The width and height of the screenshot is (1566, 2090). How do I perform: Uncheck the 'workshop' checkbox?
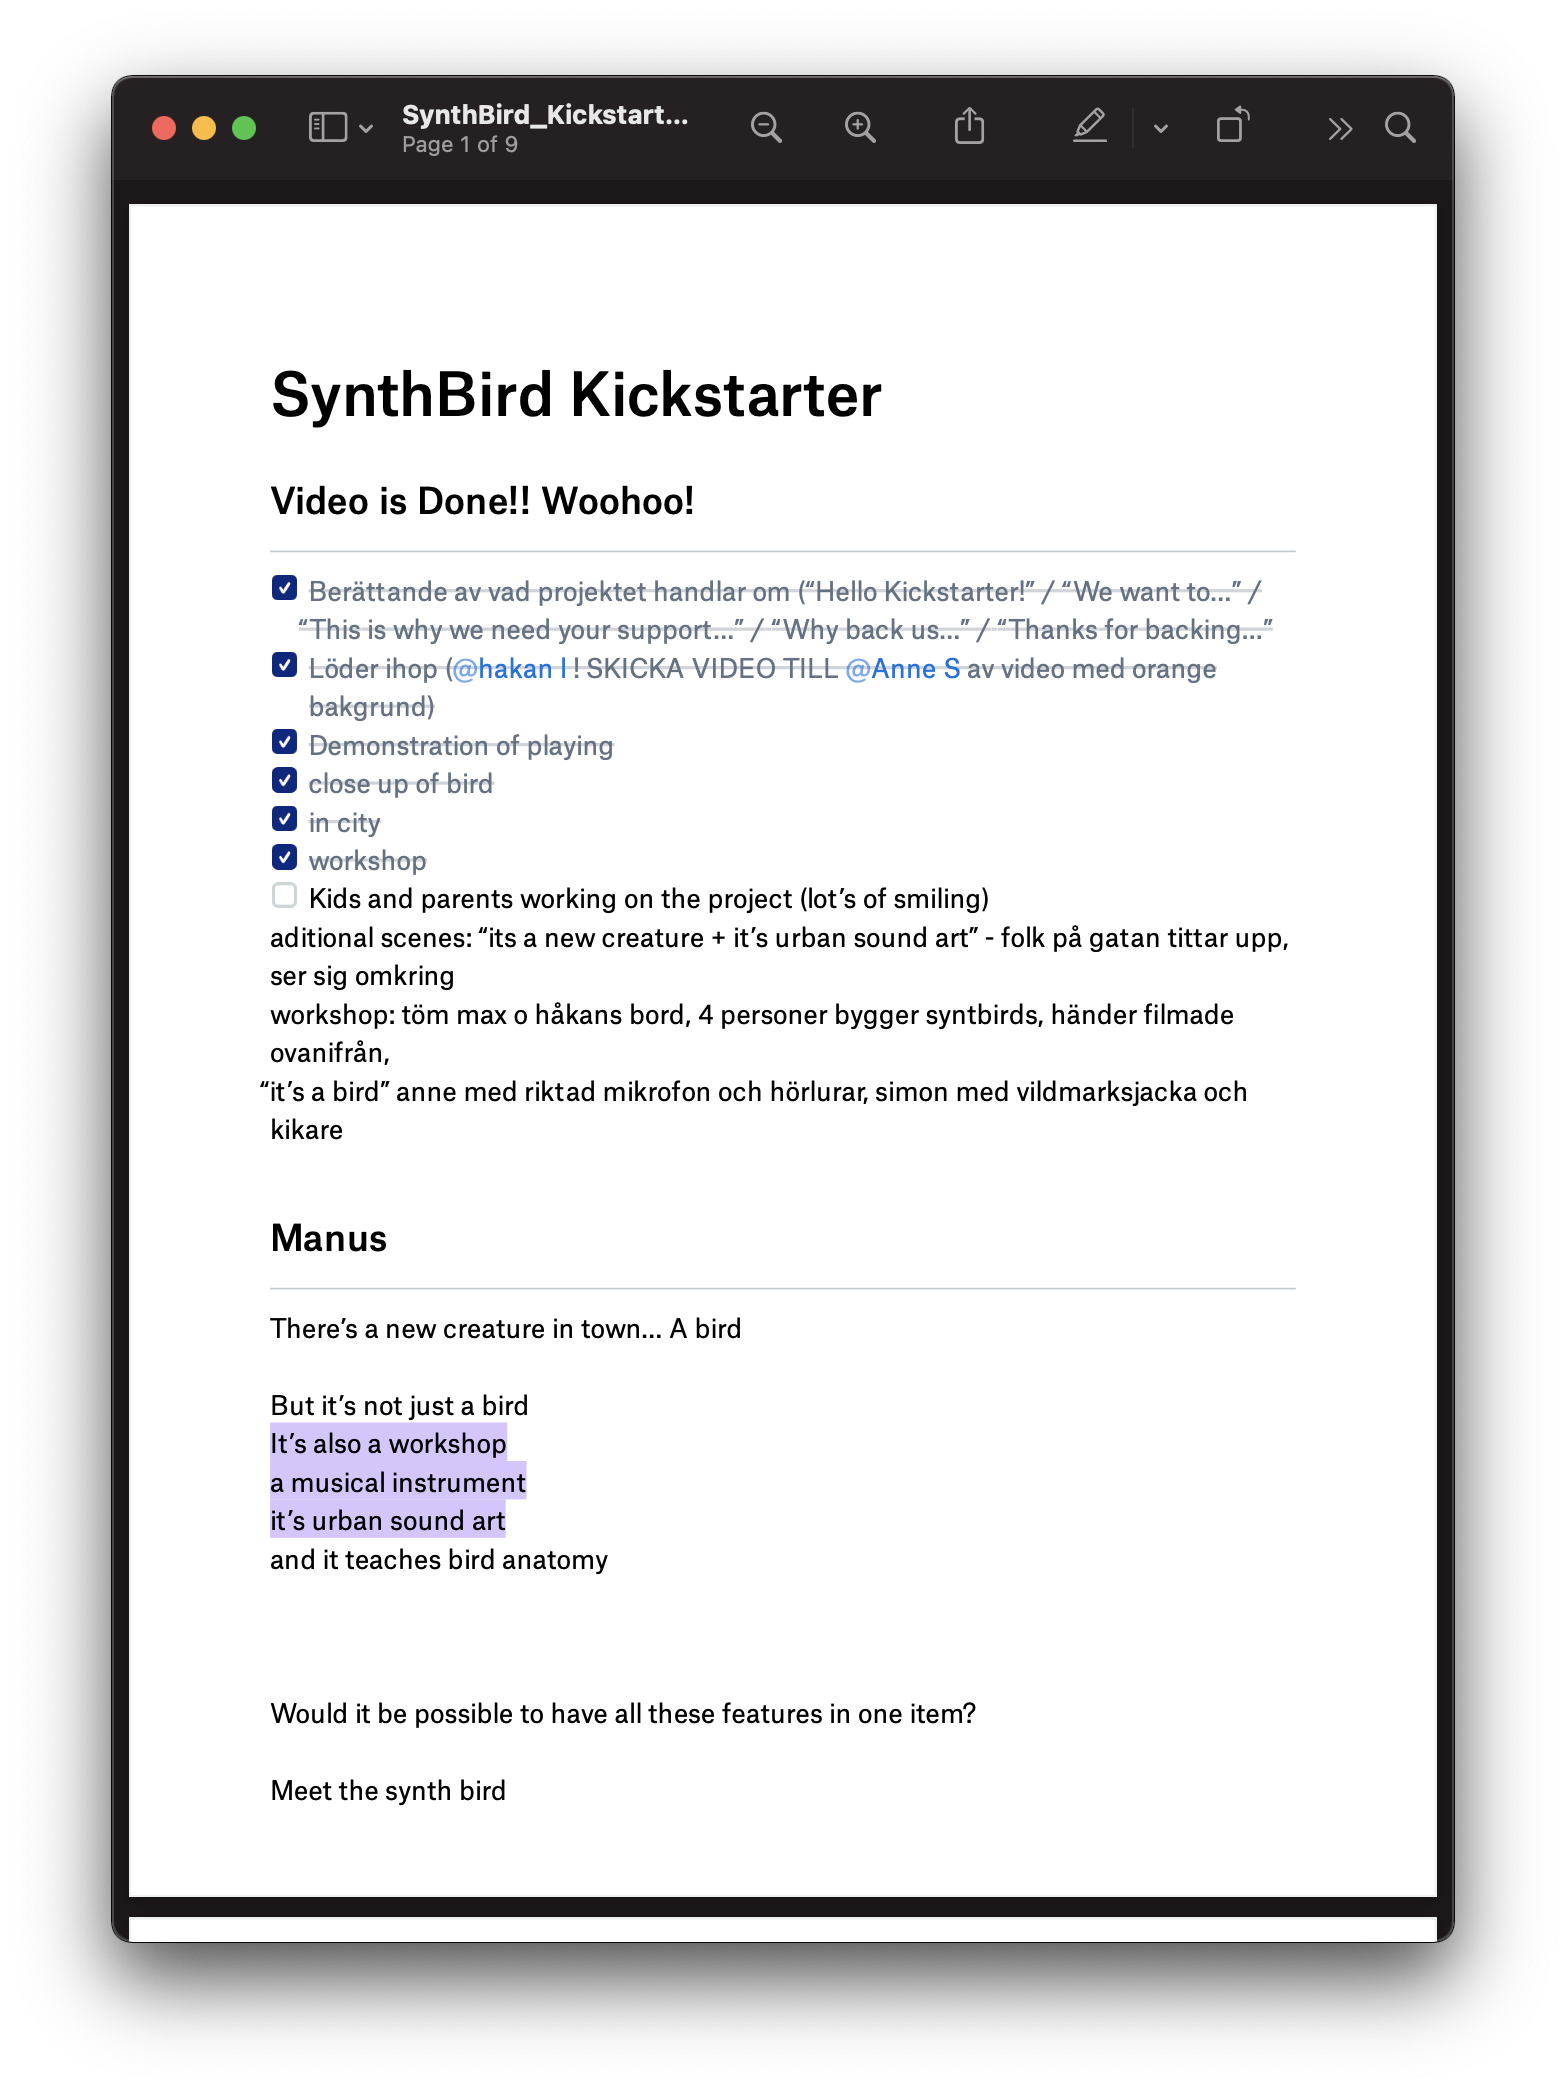coord(285,858)
